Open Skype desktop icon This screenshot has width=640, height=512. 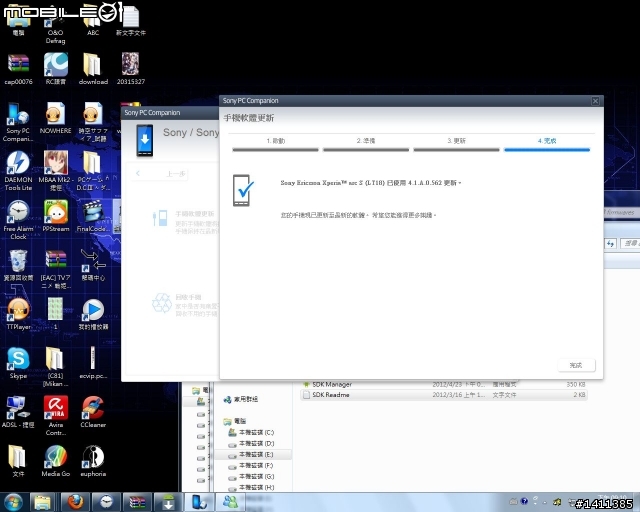pos(18,363)
